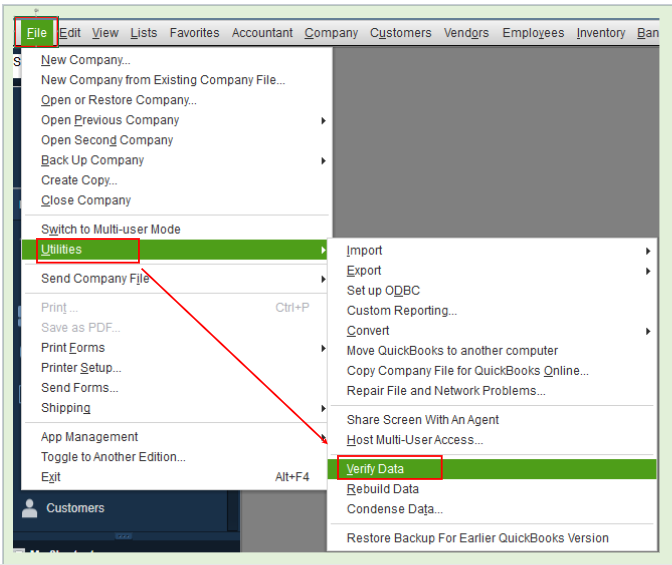672x565 pixels.
Task: Expand the Convert submenu
Action: 492,331
